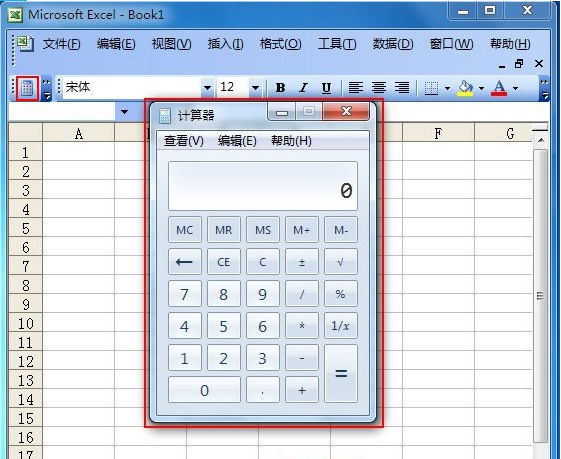Select column A header

tap(79, 133)
